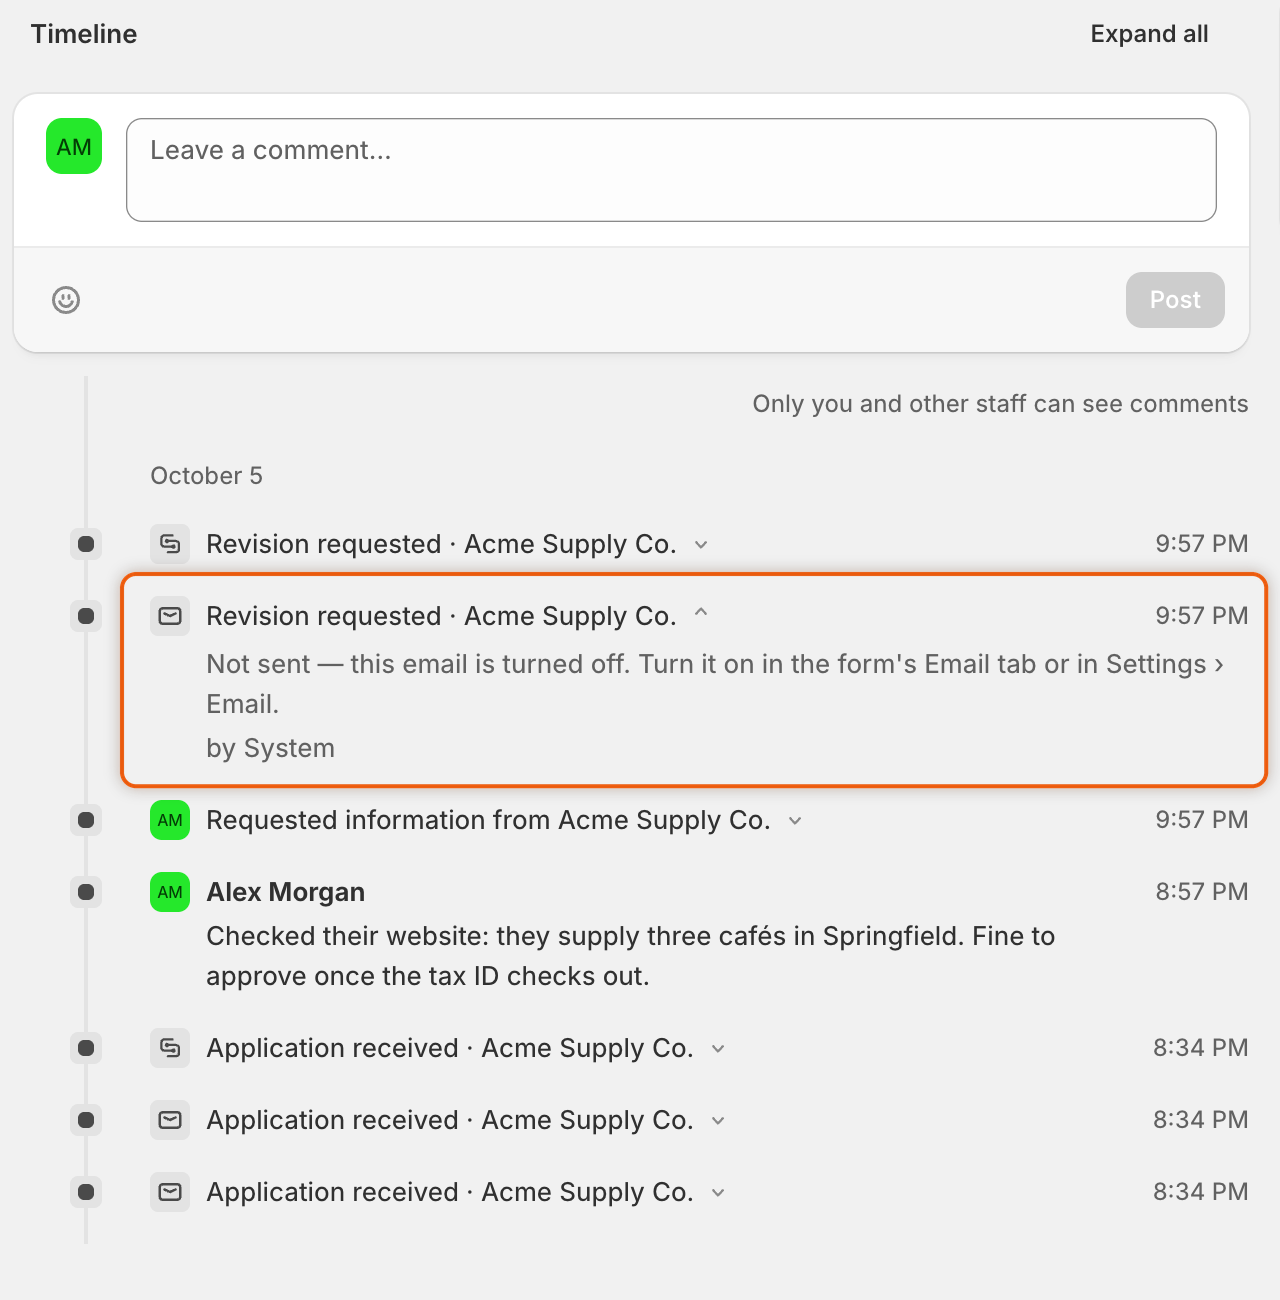Expand last Application received entry chevron

718,1193
